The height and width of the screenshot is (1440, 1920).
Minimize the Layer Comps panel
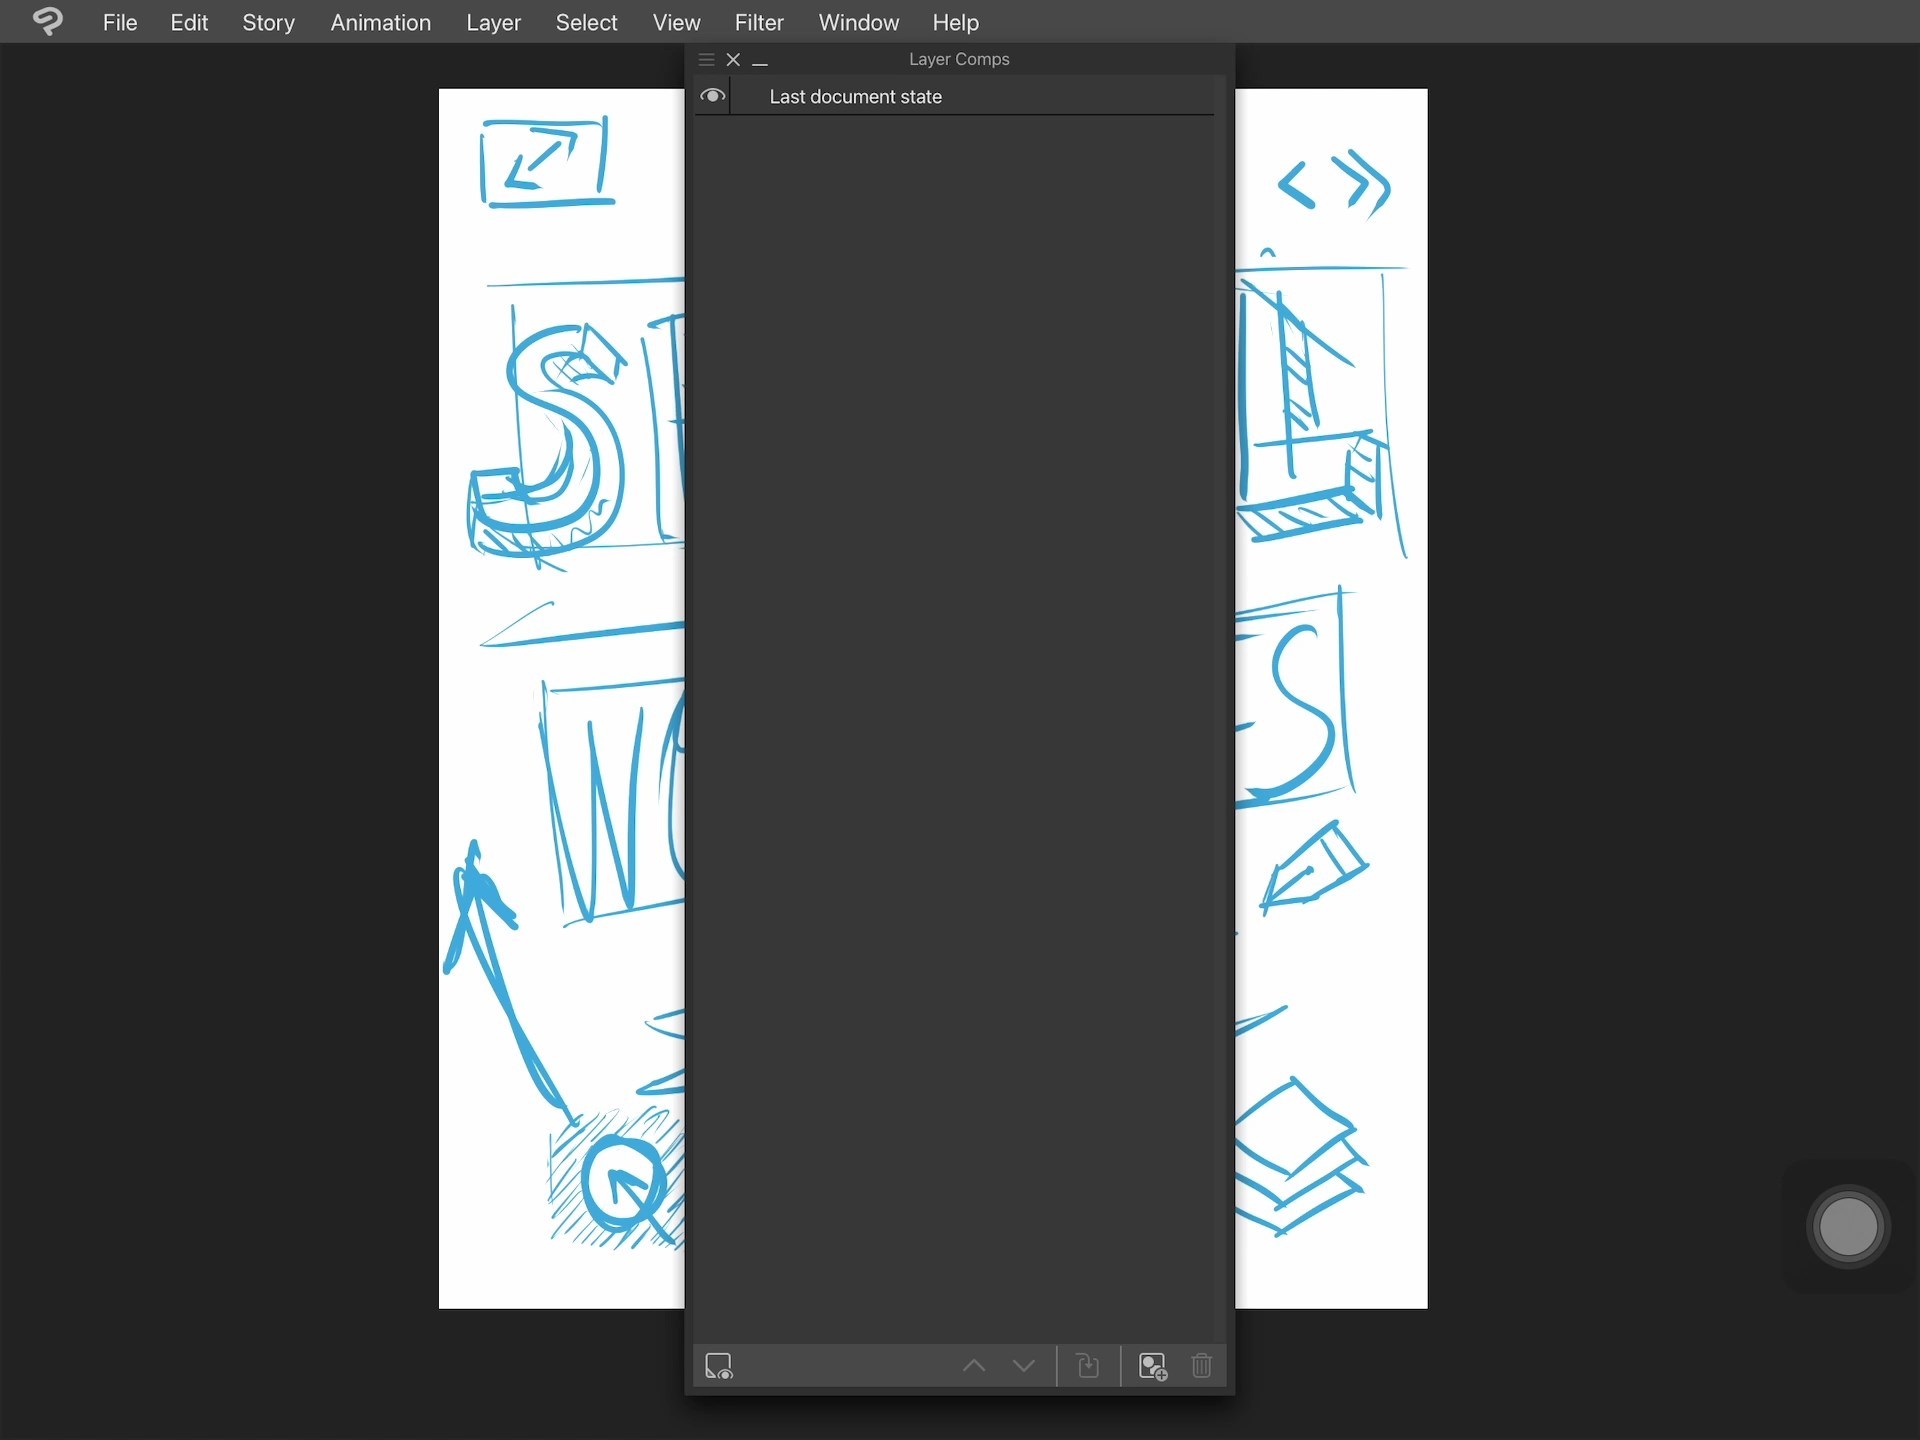[x=760, y=62]
